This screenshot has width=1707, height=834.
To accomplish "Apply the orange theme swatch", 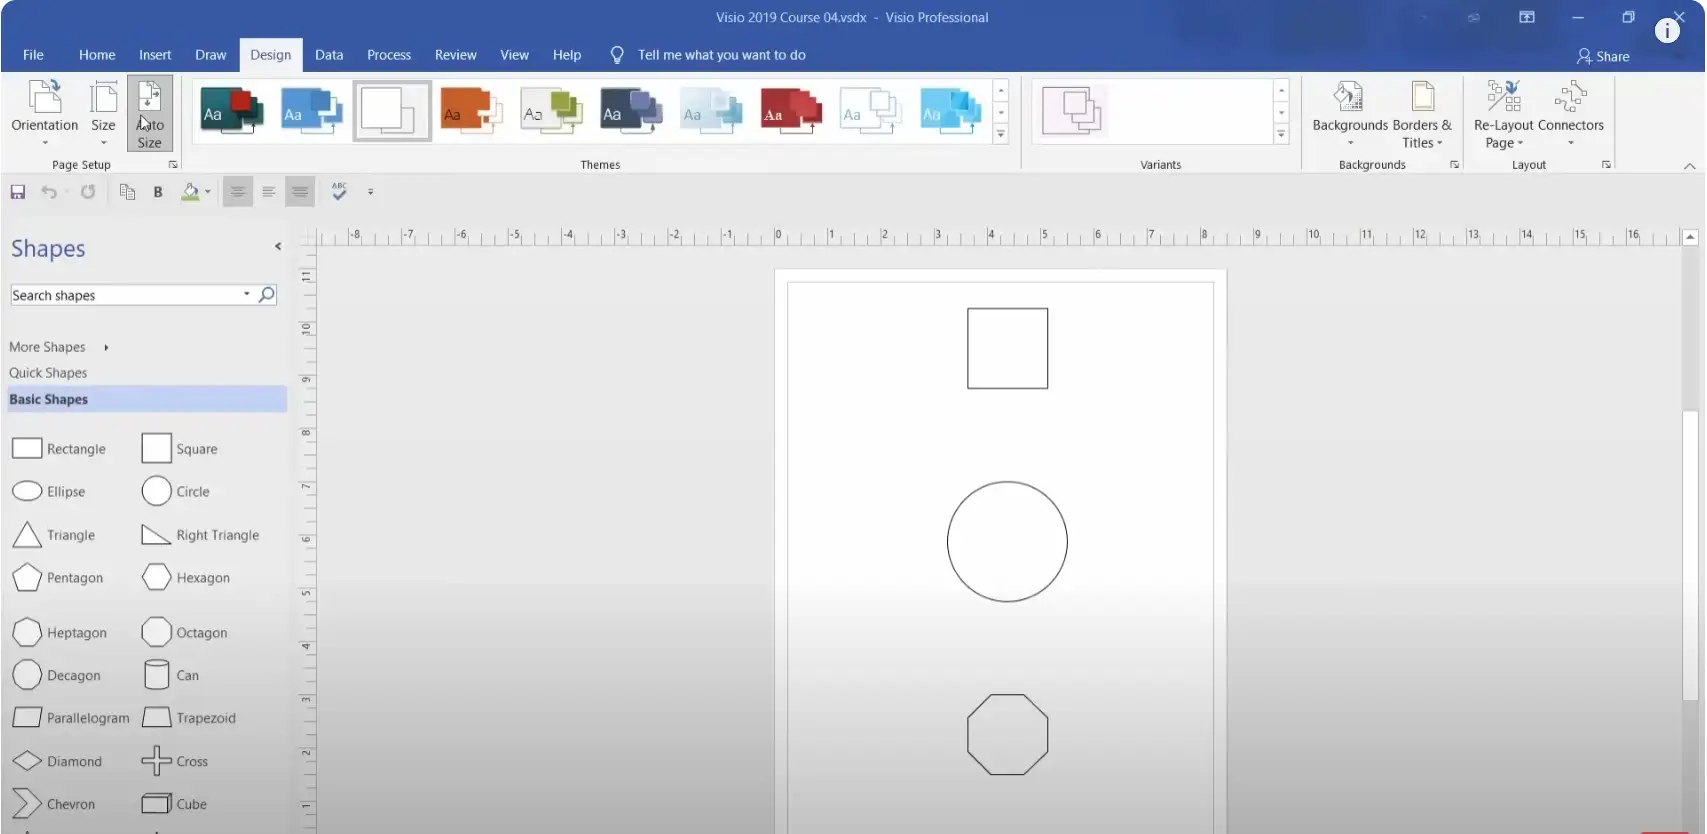I will point(471,111).
